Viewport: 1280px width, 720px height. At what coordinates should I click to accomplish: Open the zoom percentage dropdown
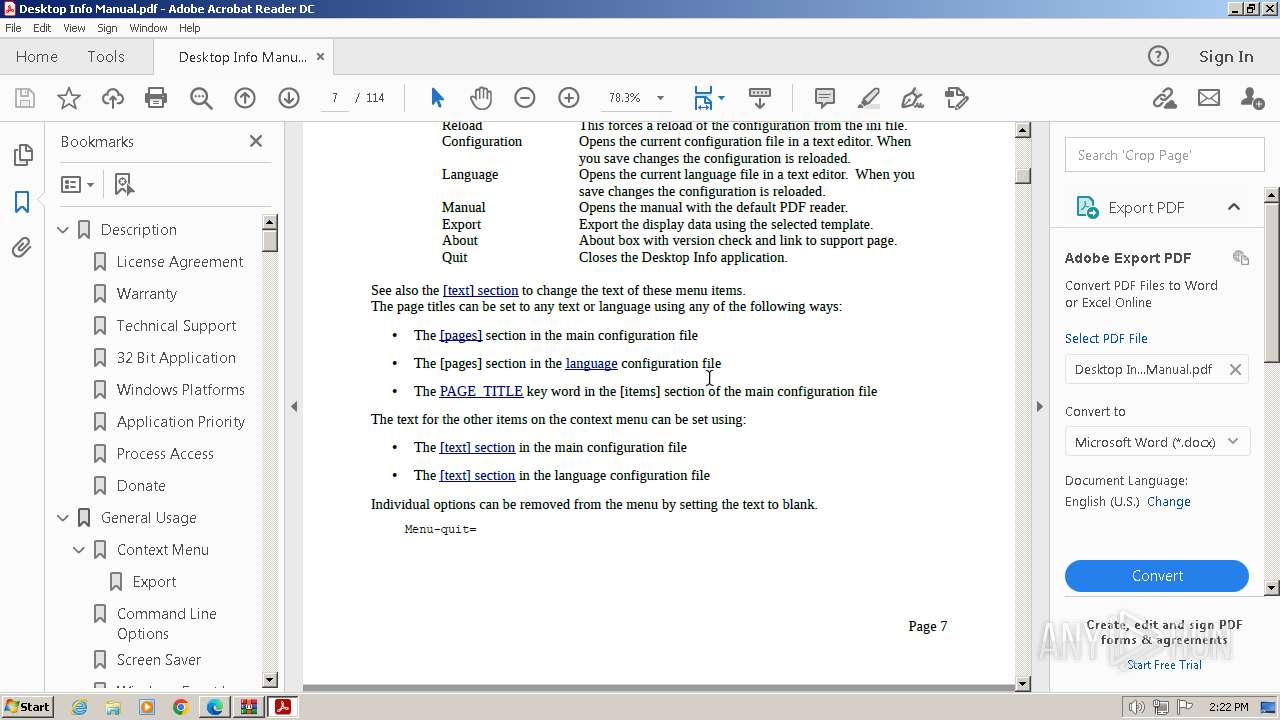click(660, 98)
